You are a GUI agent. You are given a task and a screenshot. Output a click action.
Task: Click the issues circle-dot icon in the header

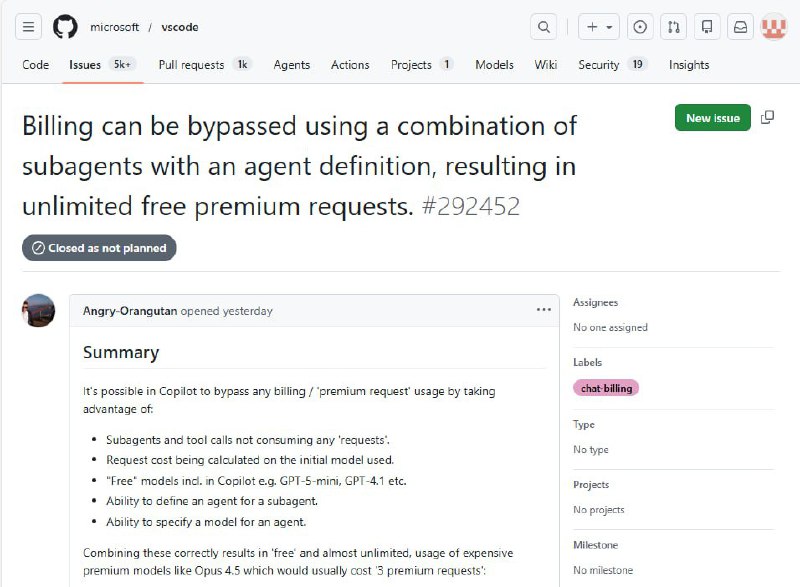pyautogui.click(x=640, y=27)
